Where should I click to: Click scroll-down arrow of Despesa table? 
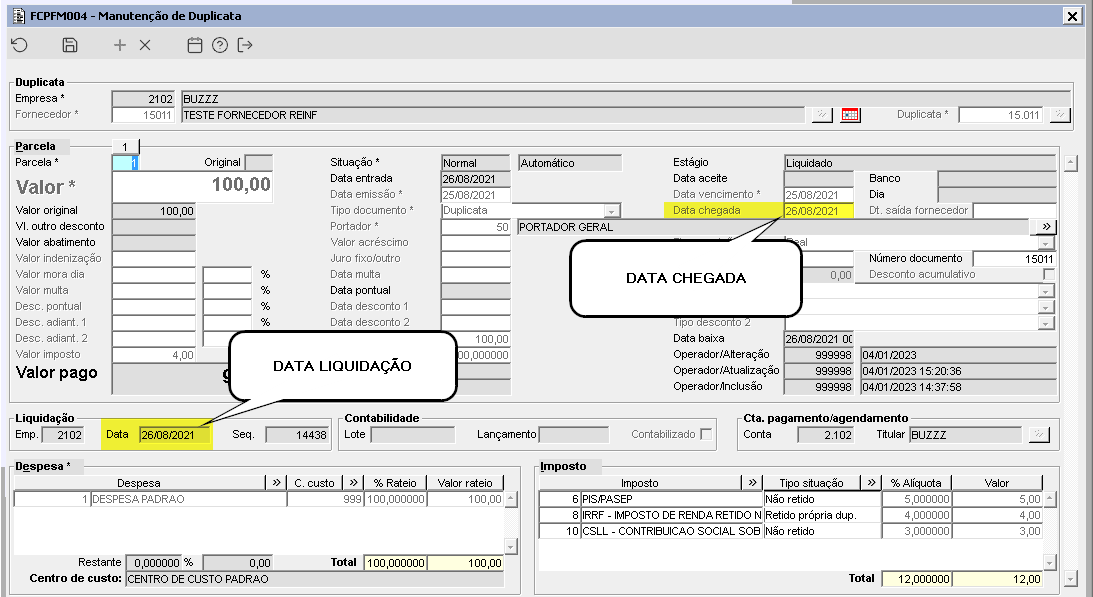coord(510,547)
